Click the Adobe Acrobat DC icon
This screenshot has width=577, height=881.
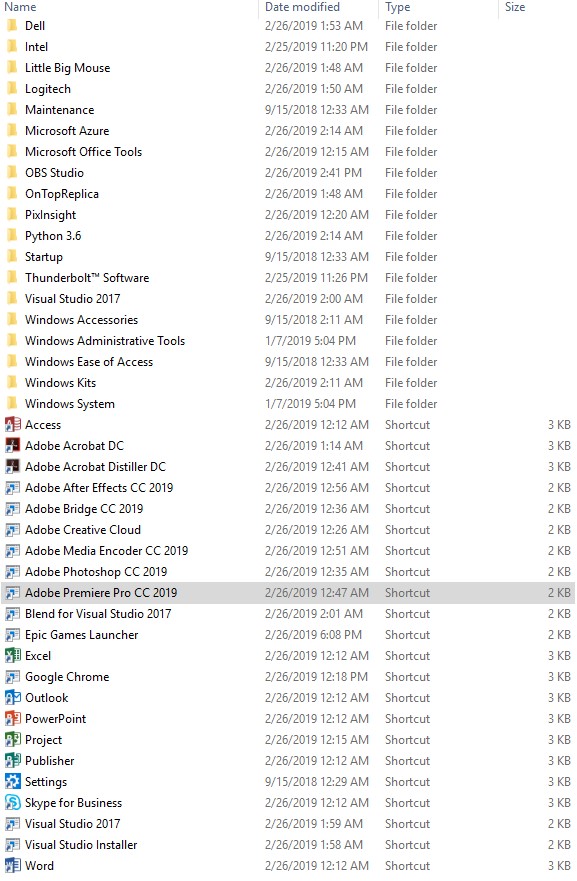12,446
